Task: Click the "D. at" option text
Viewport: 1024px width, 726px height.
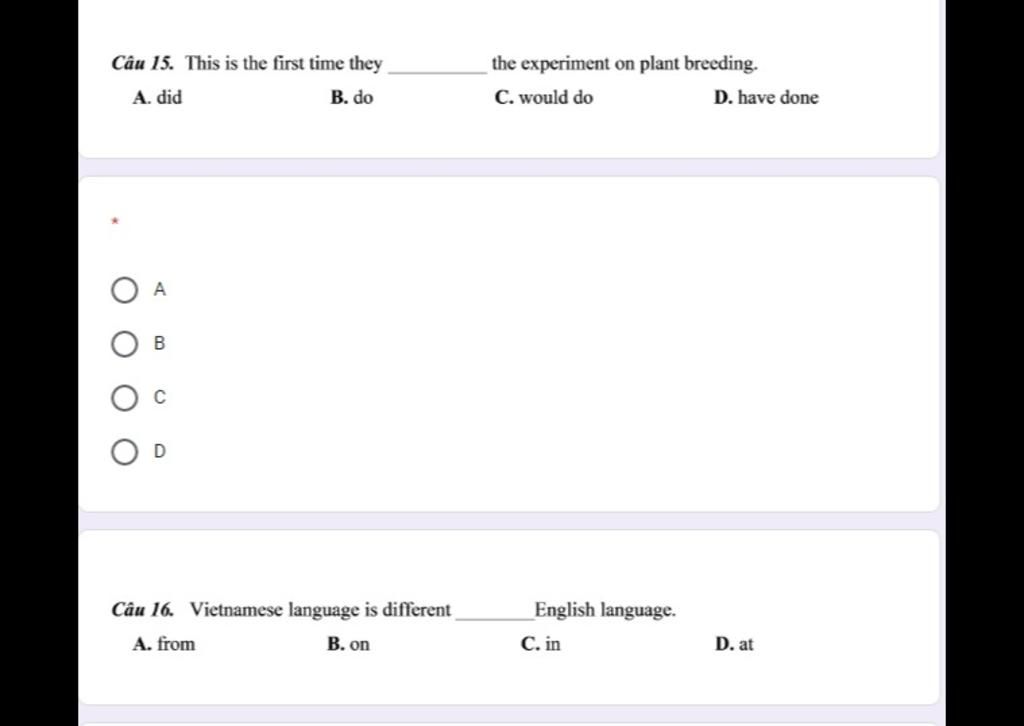Action: point(734,644)
